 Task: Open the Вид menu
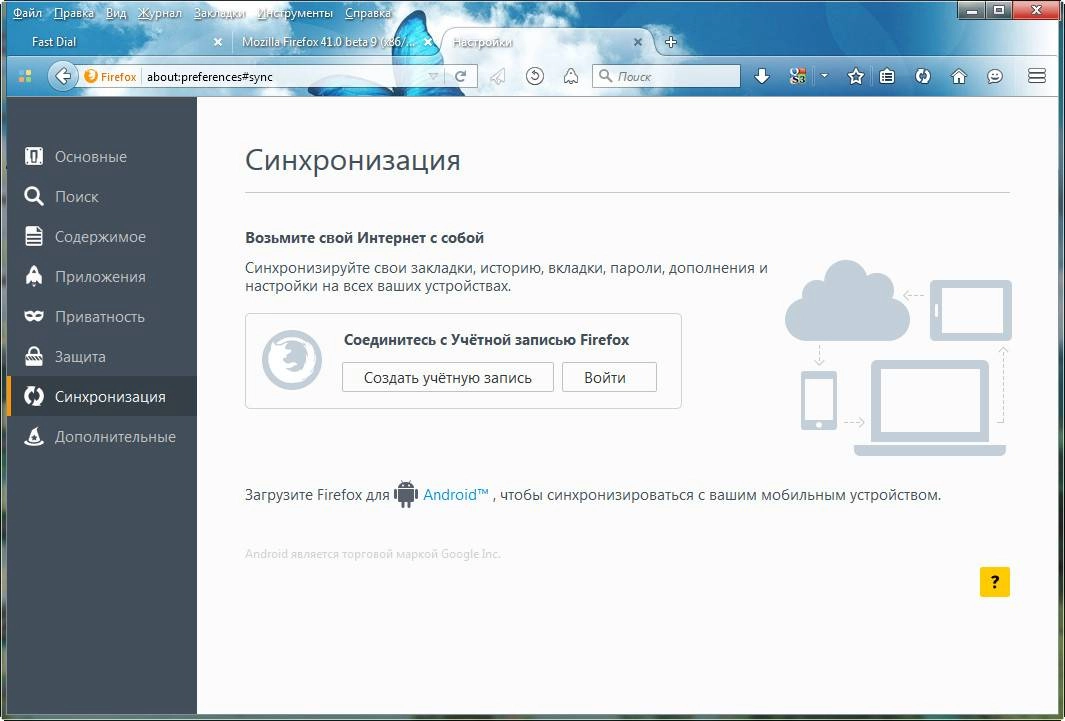click(116, 13)
